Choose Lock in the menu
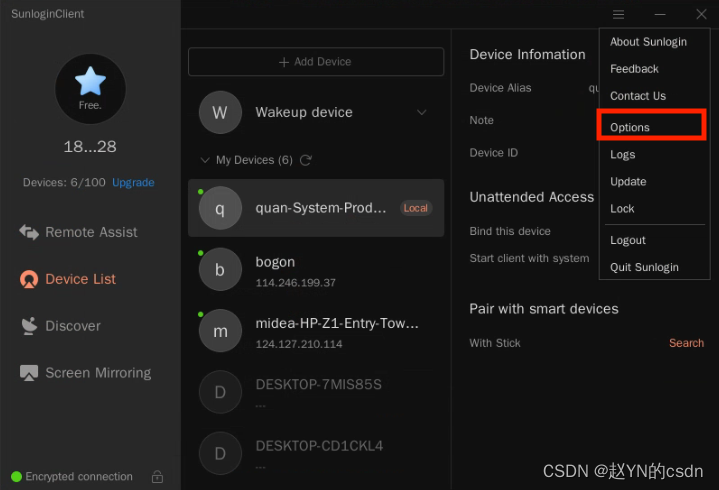The image size is (719, 490). point(622,209)
